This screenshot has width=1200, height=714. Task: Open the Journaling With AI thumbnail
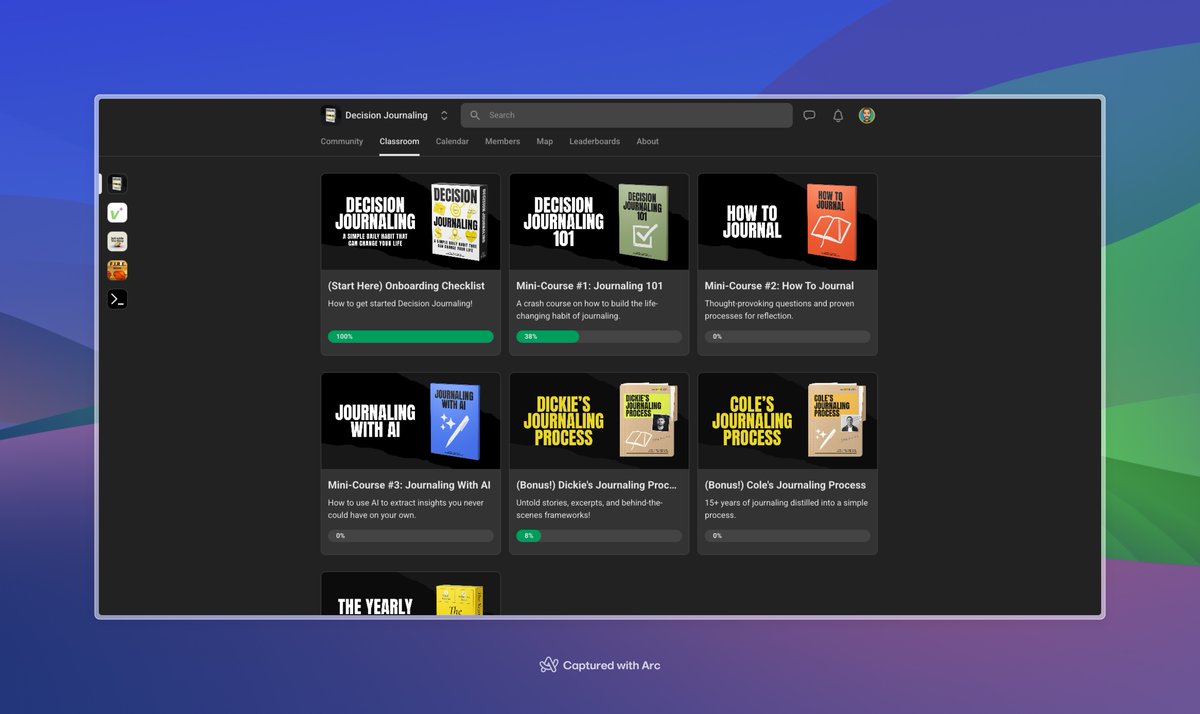tap(410, 421)
